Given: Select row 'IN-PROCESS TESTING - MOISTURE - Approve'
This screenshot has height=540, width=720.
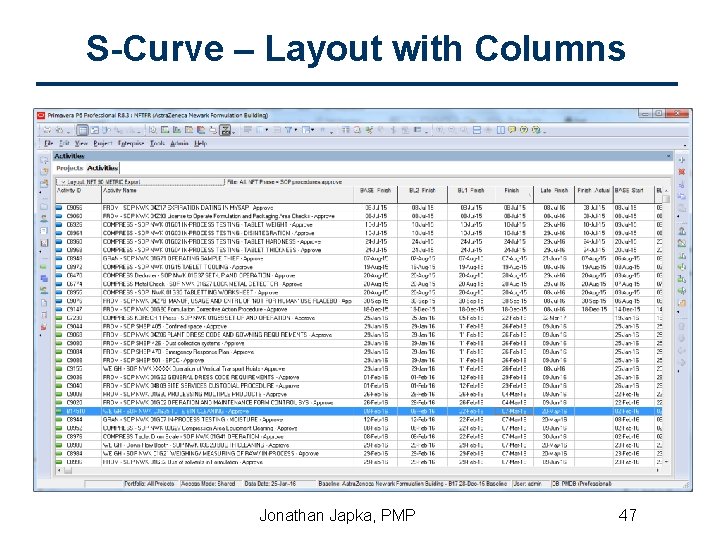Looking at the screenshot, I should tap(359, 420).
